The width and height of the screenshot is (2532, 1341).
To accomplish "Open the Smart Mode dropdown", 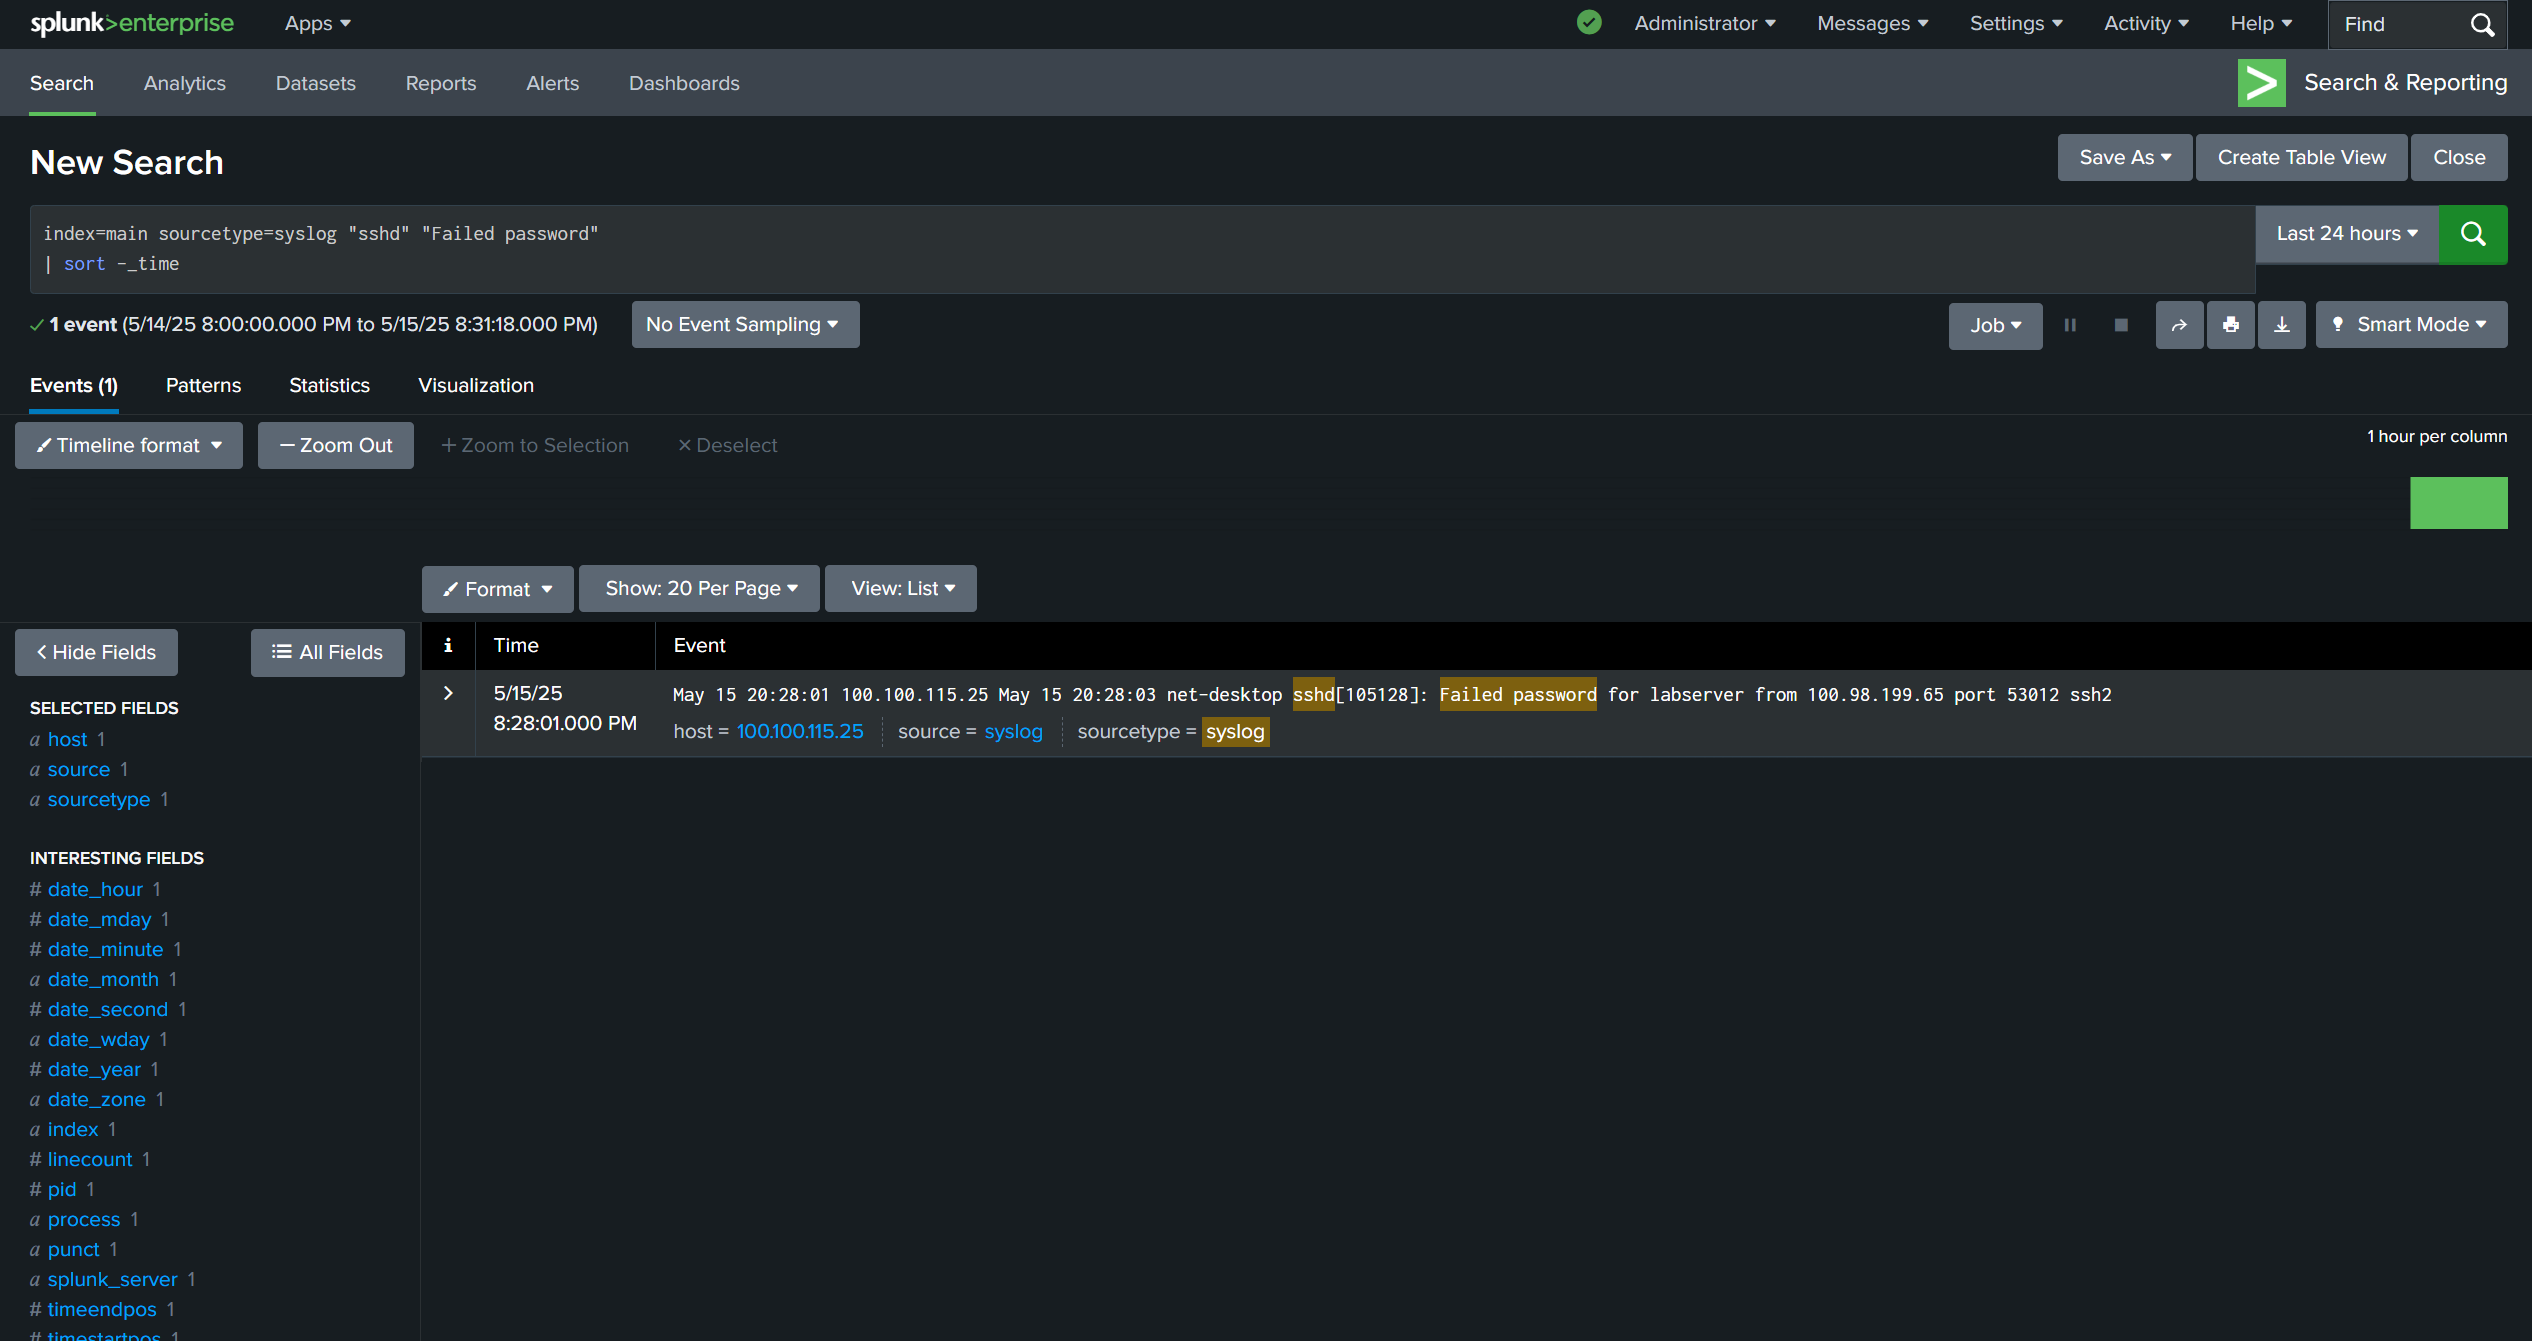I will coord(2410,325).
